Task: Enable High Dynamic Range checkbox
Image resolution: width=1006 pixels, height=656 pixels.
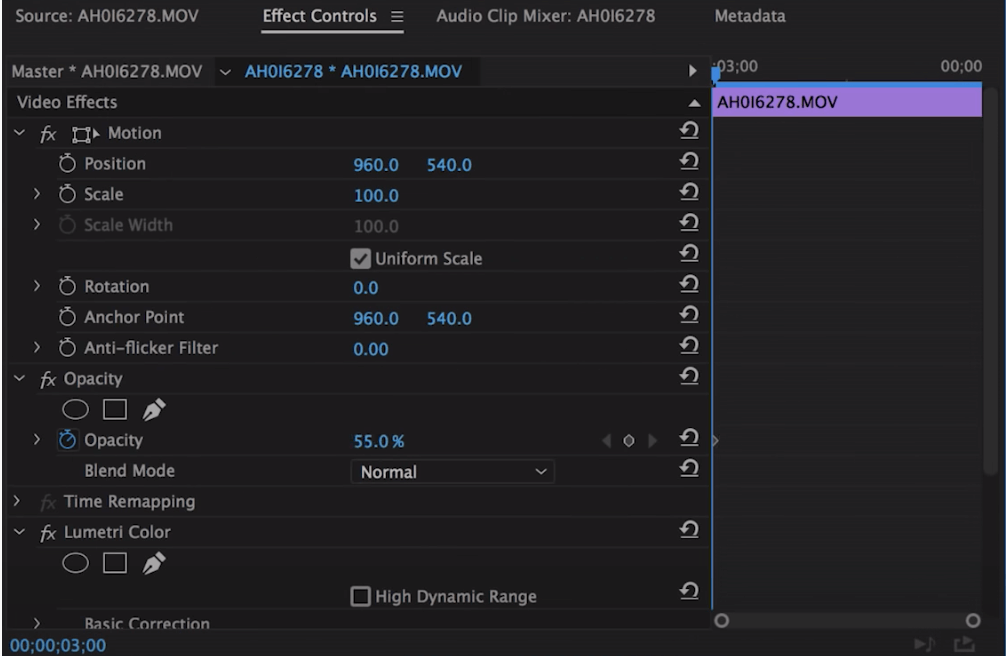Action: coord(361,596)
